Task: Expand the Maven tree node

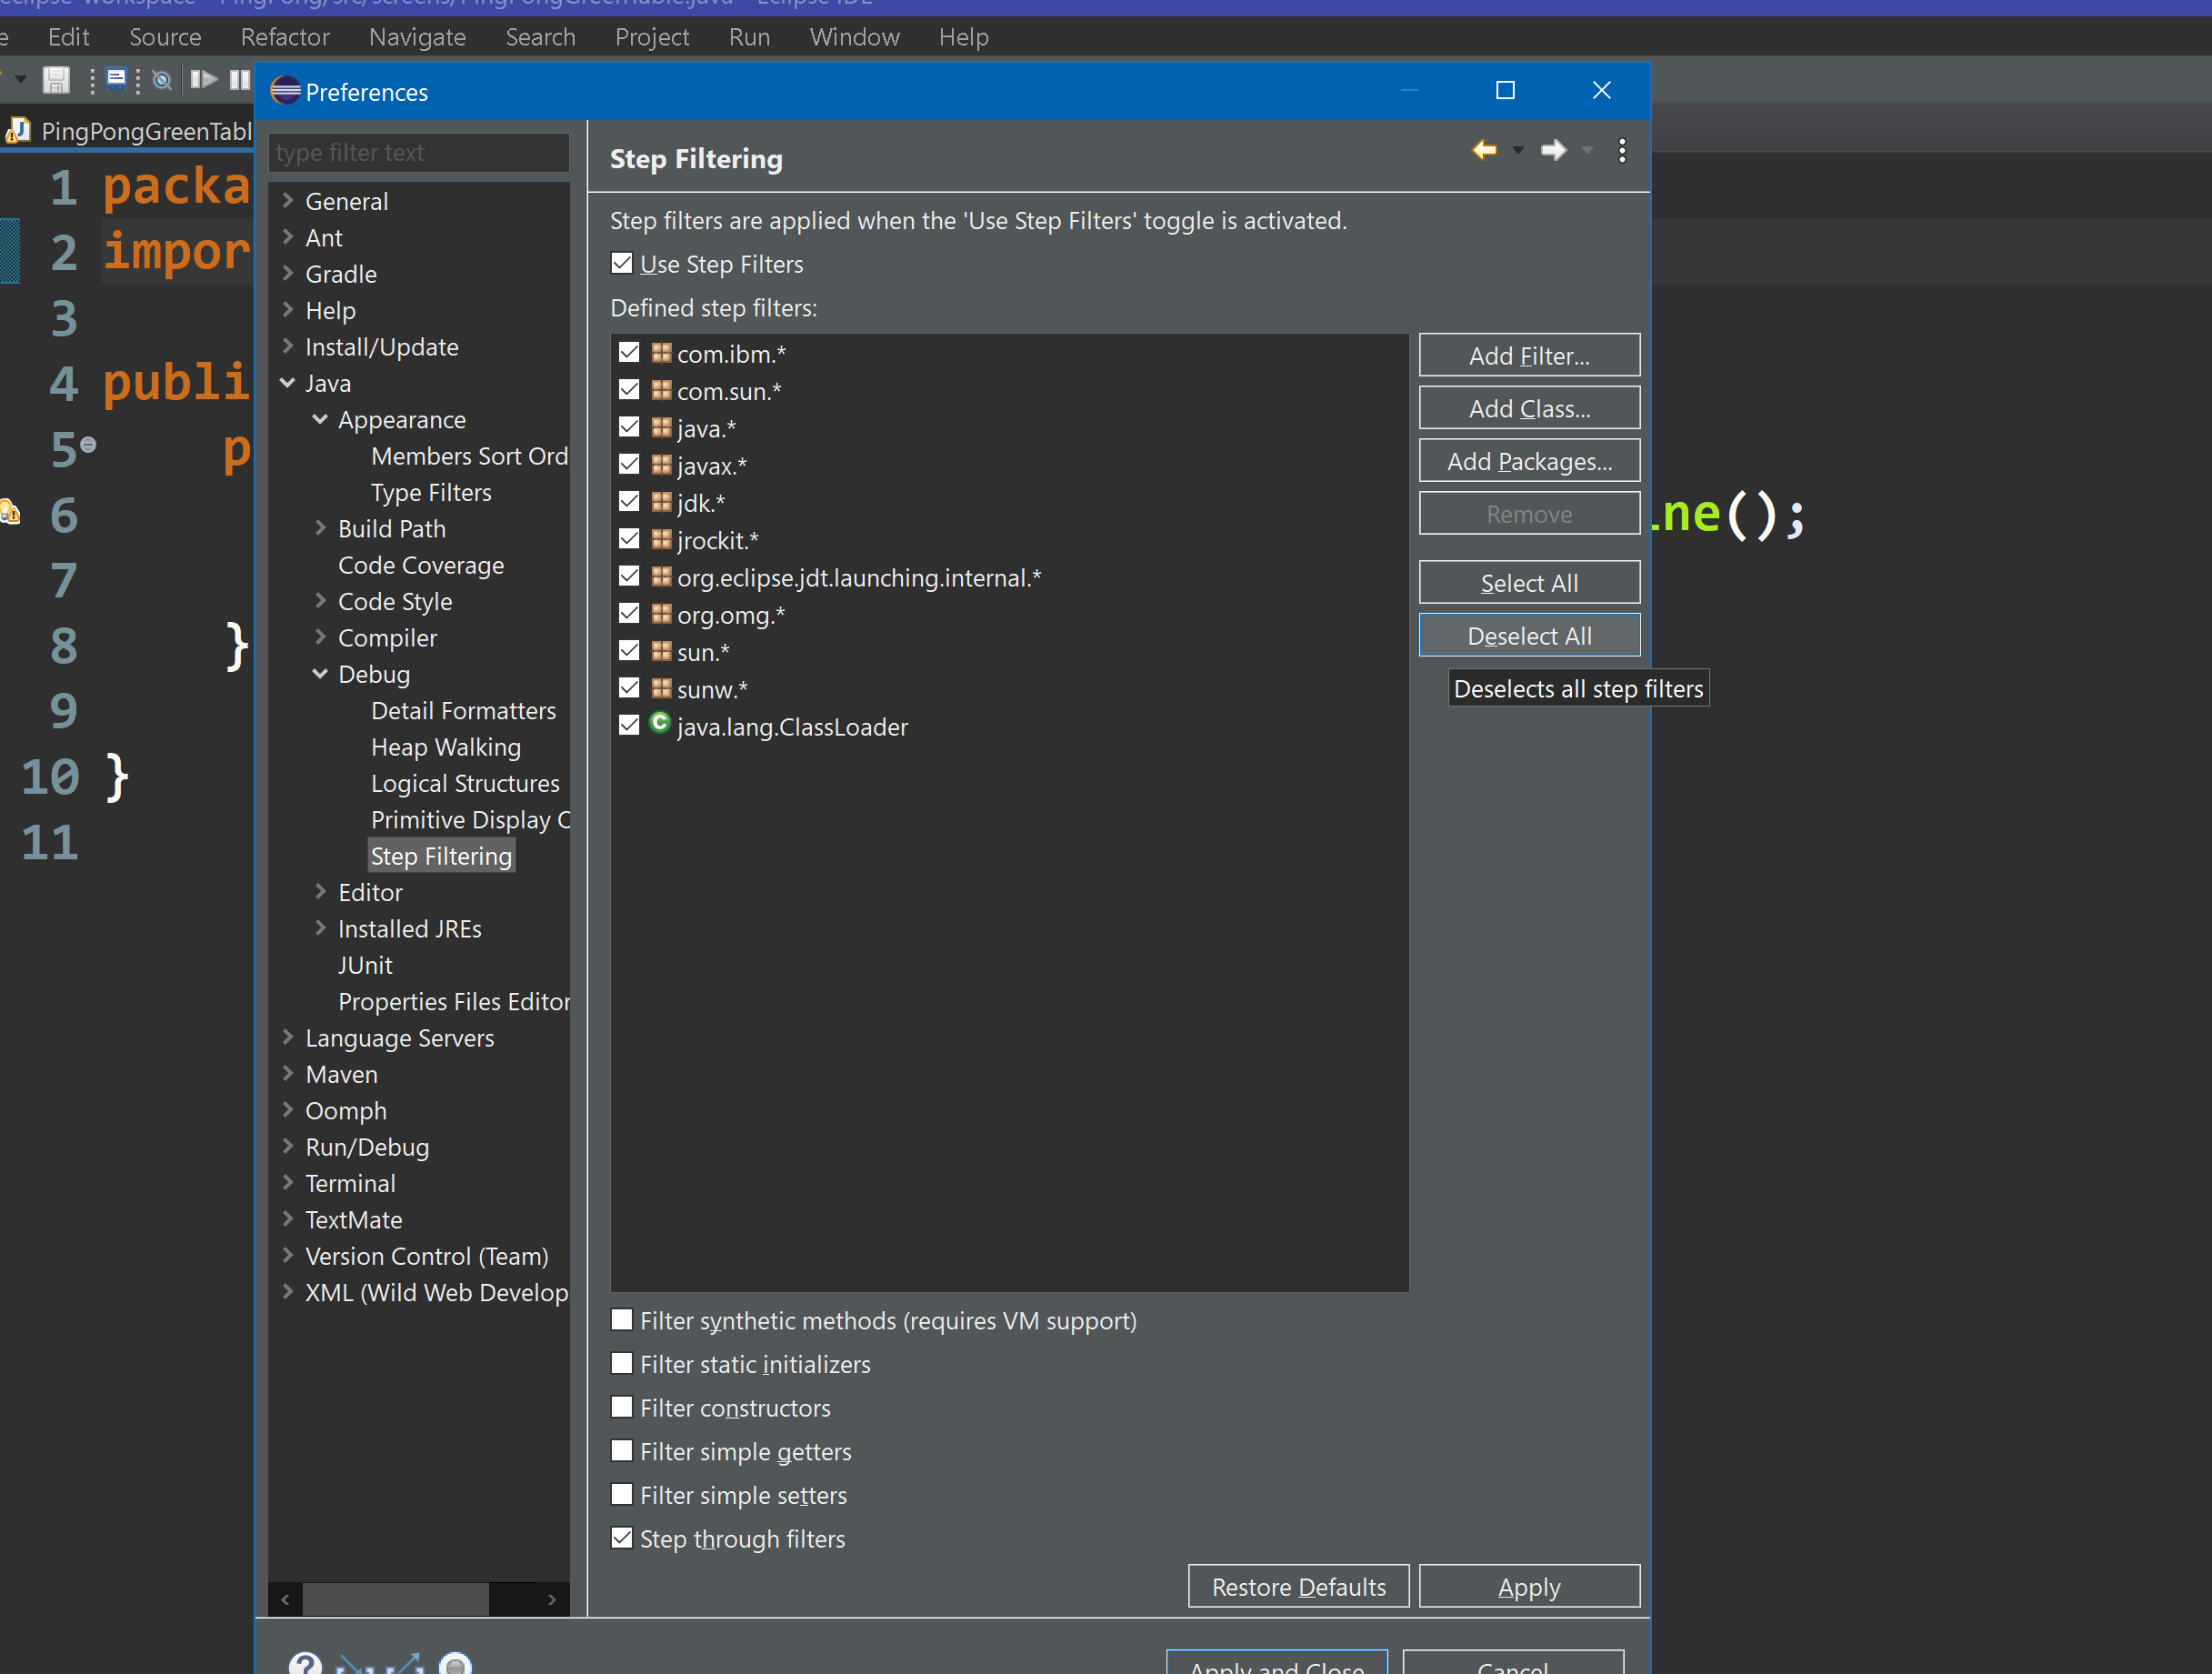Action: [x=288, y=1073]
